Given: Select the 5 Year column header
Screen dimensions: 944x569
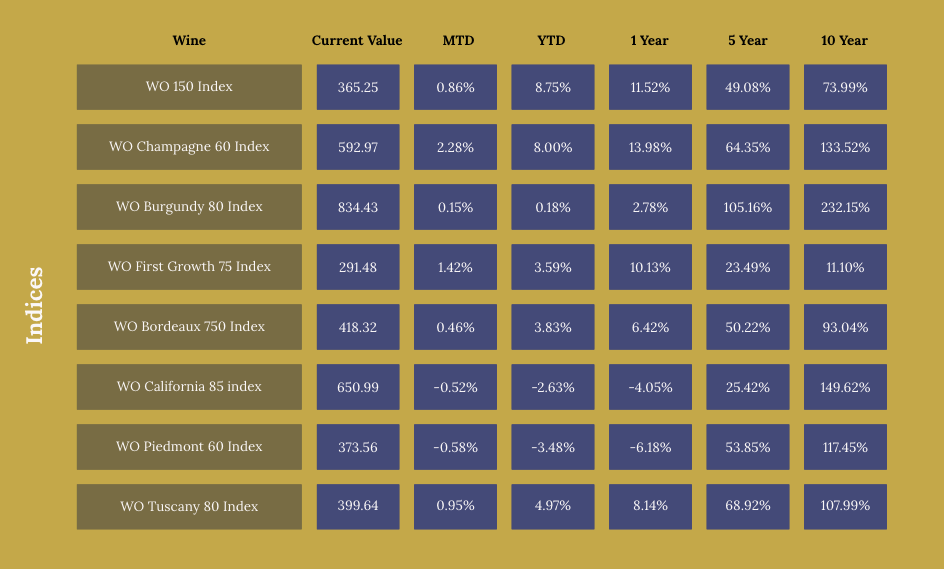Looking at the screenshot, I should (748, 41).
